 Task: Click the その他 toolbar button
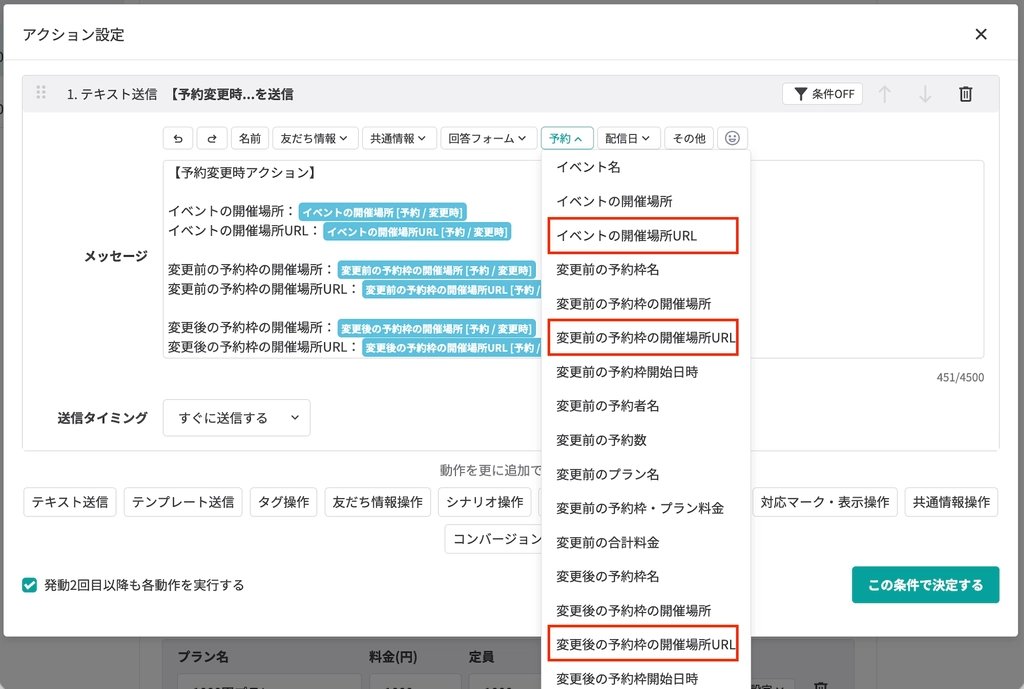pos(689,138)
